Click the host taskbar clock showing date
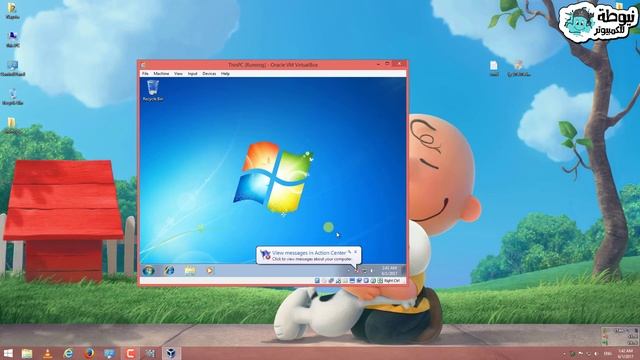The height and width of the screenshot is (360, 640). 626,354
